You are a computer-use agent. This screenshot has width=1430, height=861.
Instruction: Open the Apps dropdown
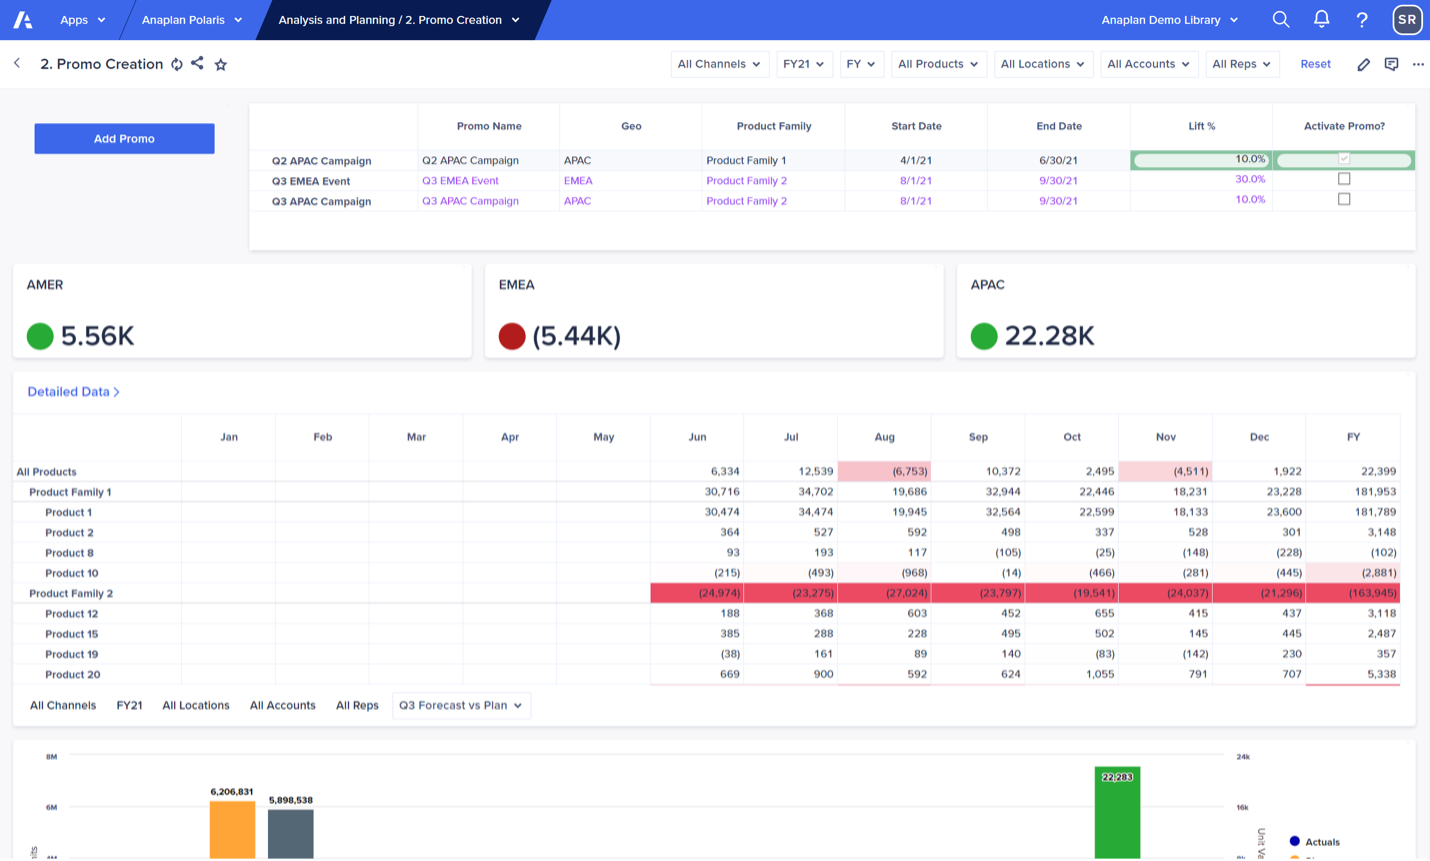(82, 20)
